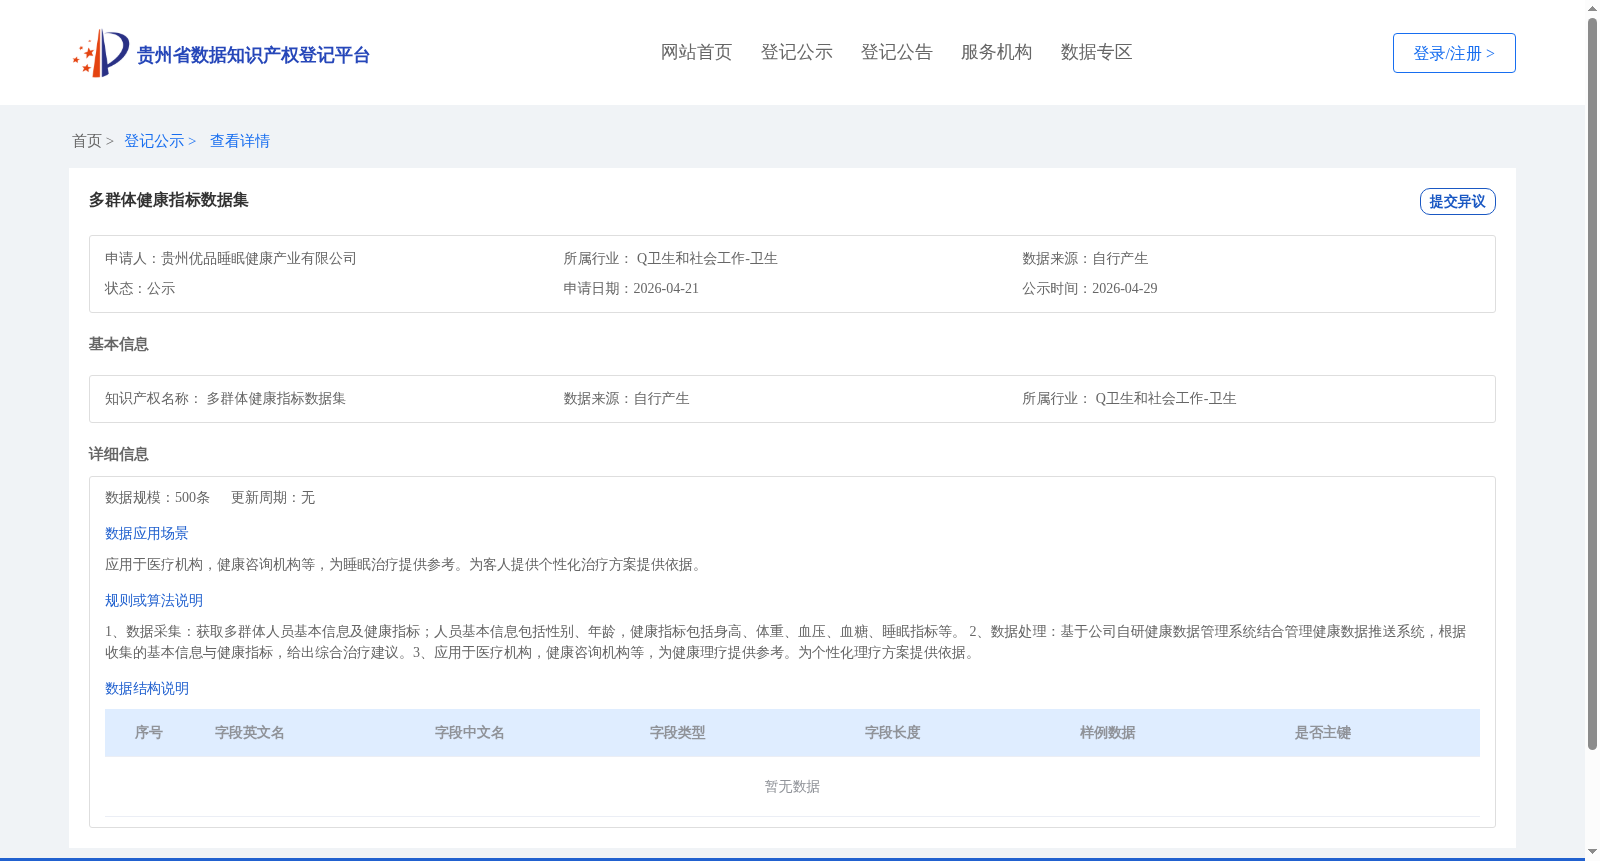This screenshot has height=861, width=1600.
Task: Click 更新周期：无 text
Action: [273, 497]
